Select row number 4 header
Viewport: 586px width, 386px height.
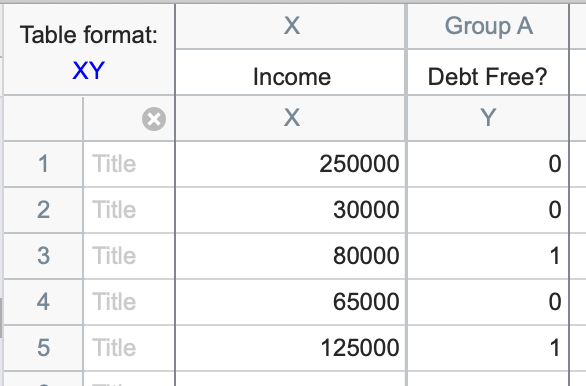(x=43, y=302)
